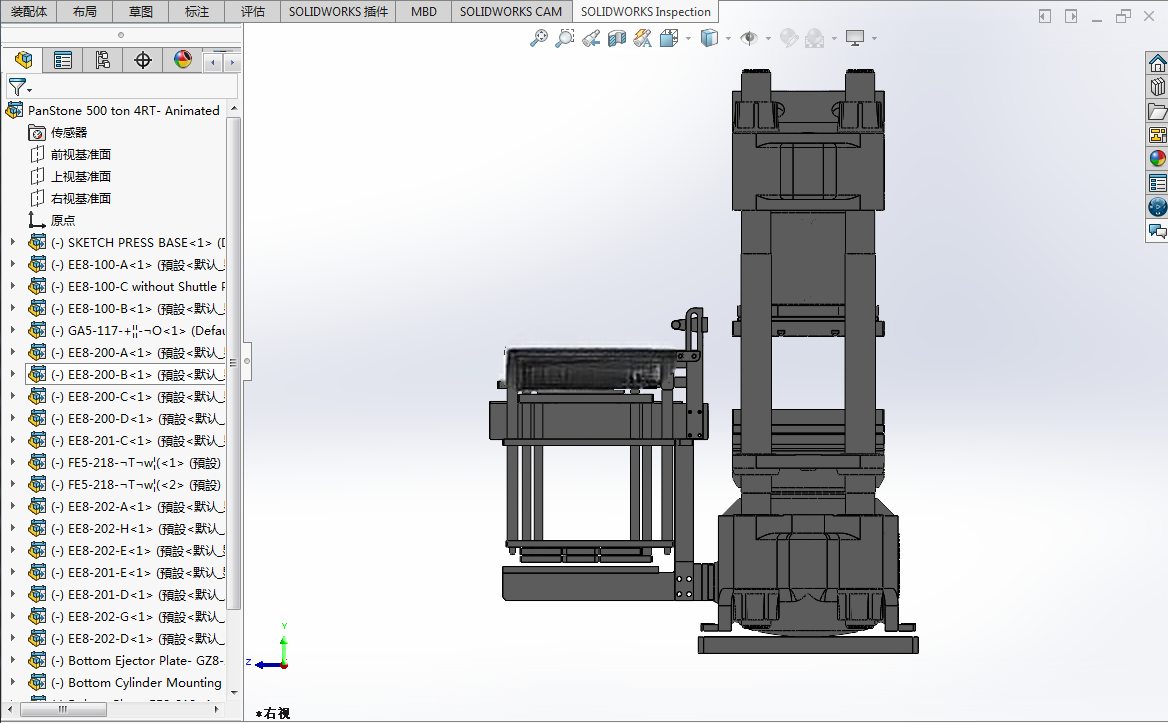Expand the EE8-100-A<1> component

coord(12,264)
